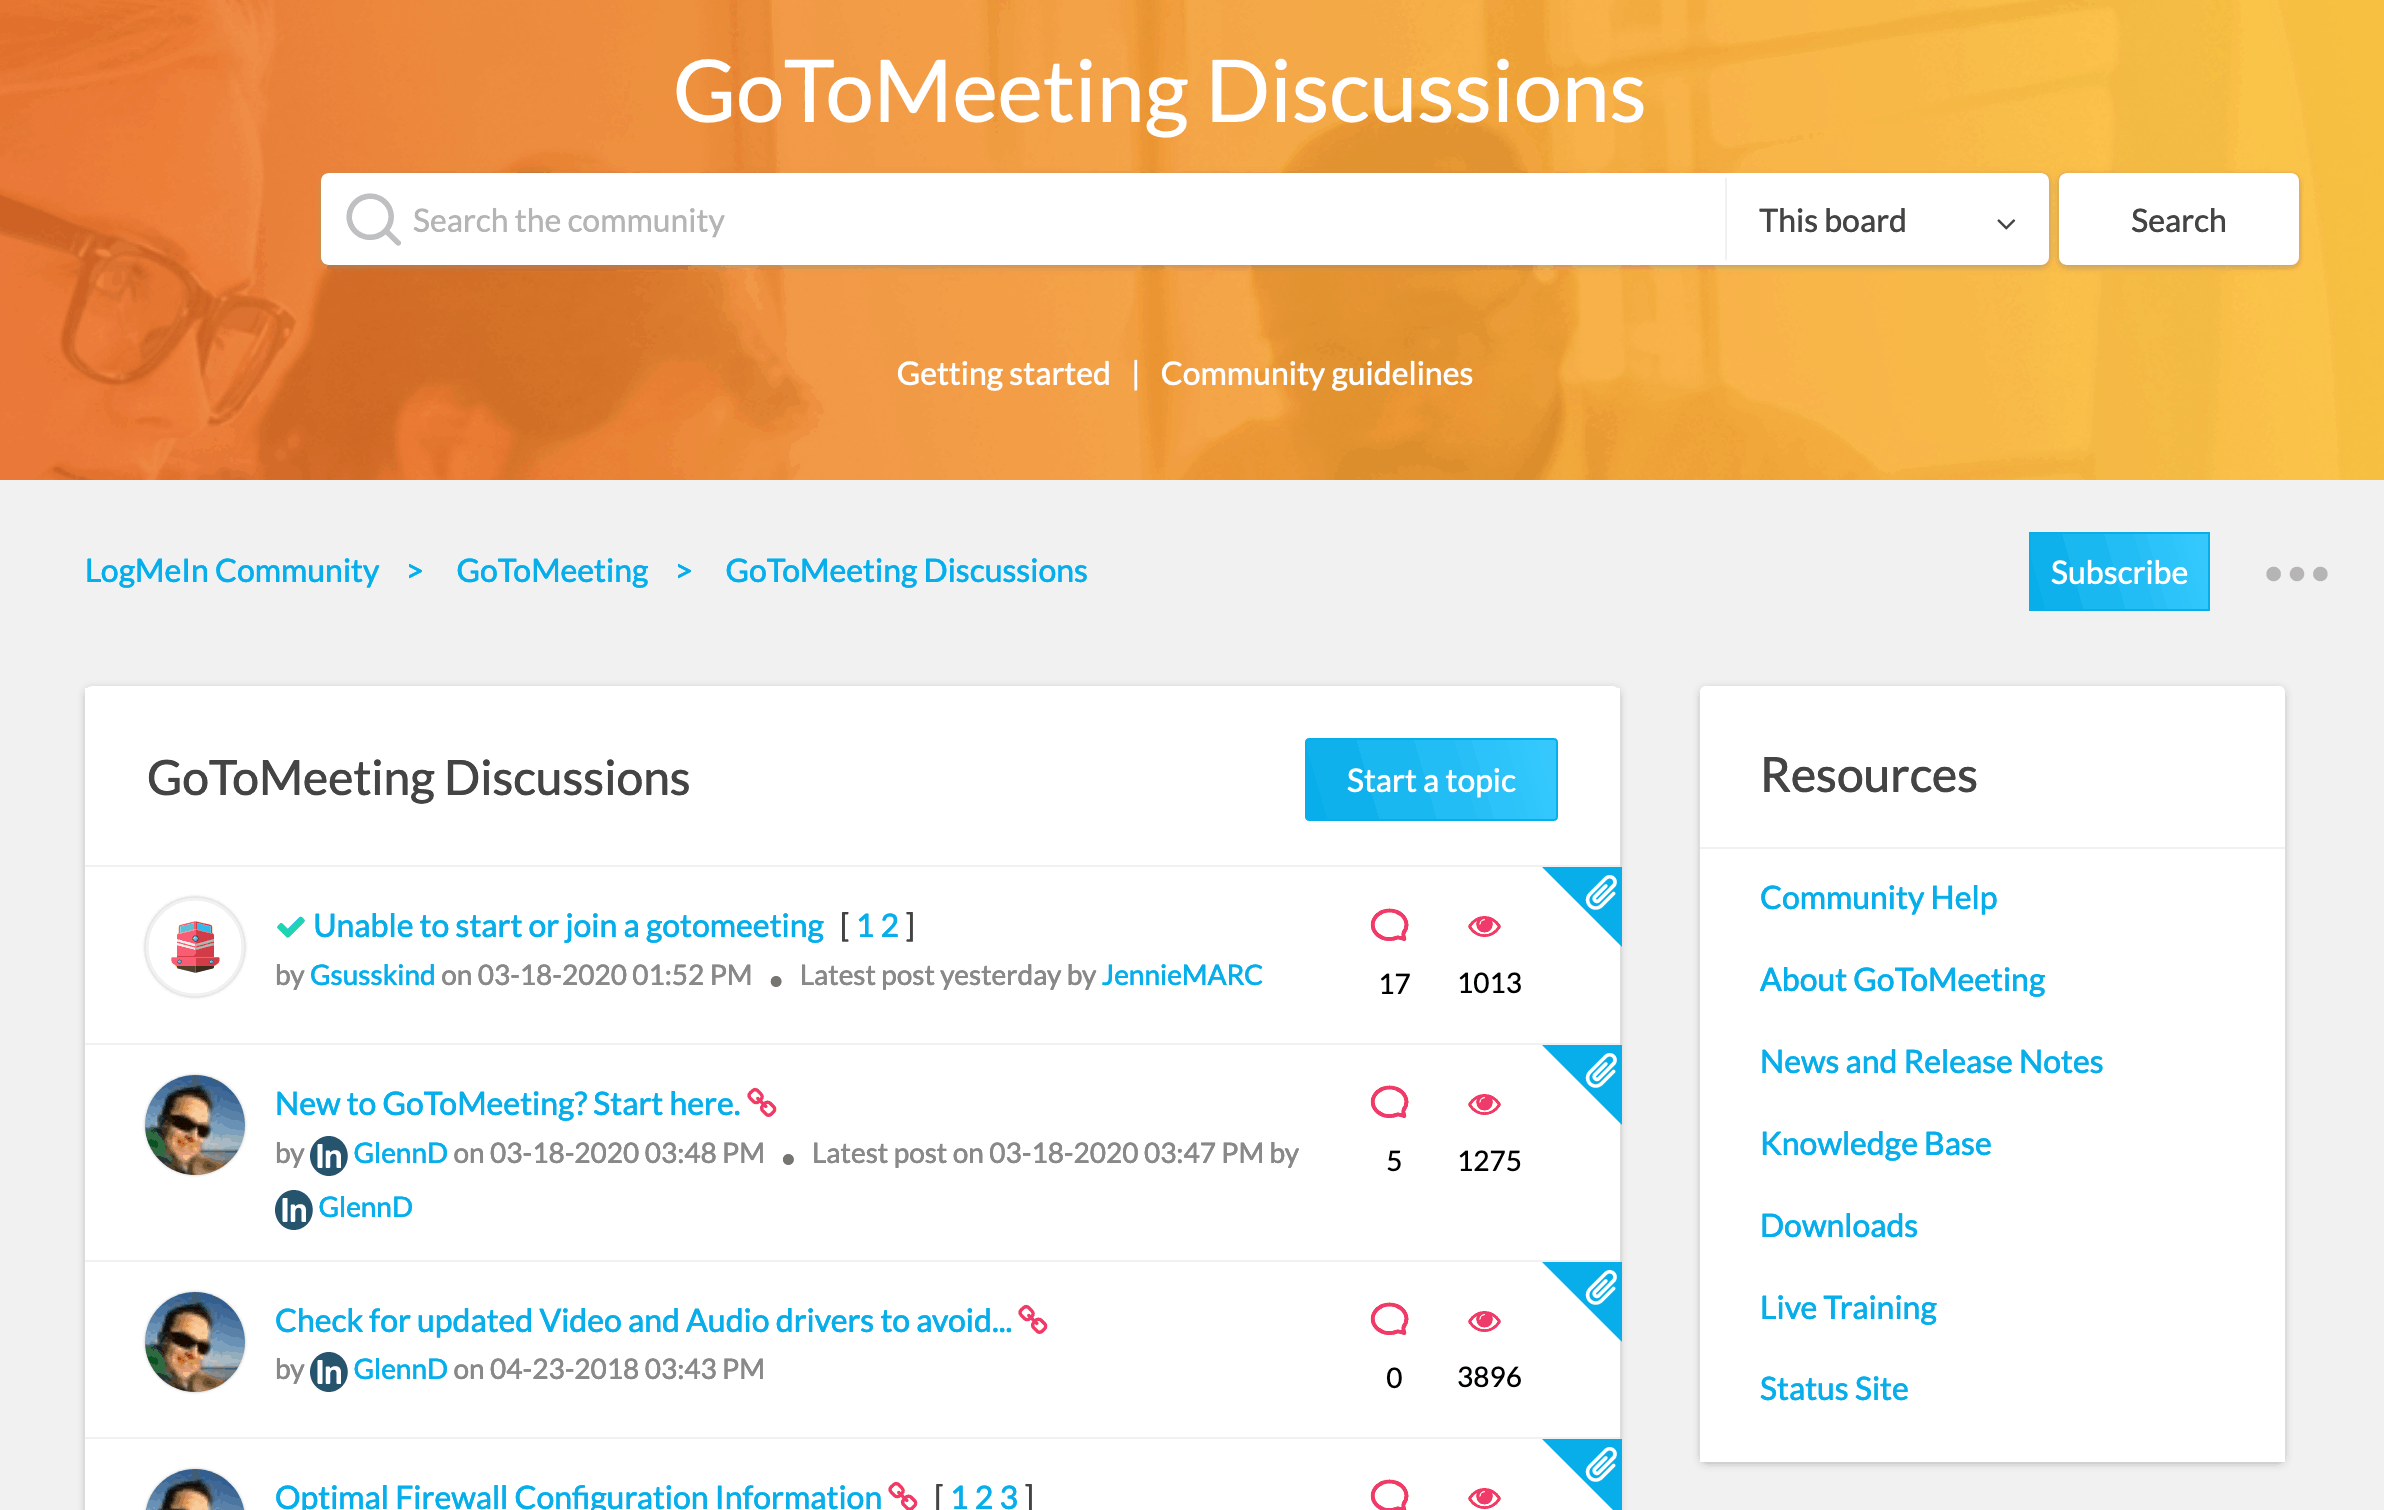Navigate to GoToMeeting breadcrumb
Viewport: 2384px width, 1510px height.
(x=552, y=570)
